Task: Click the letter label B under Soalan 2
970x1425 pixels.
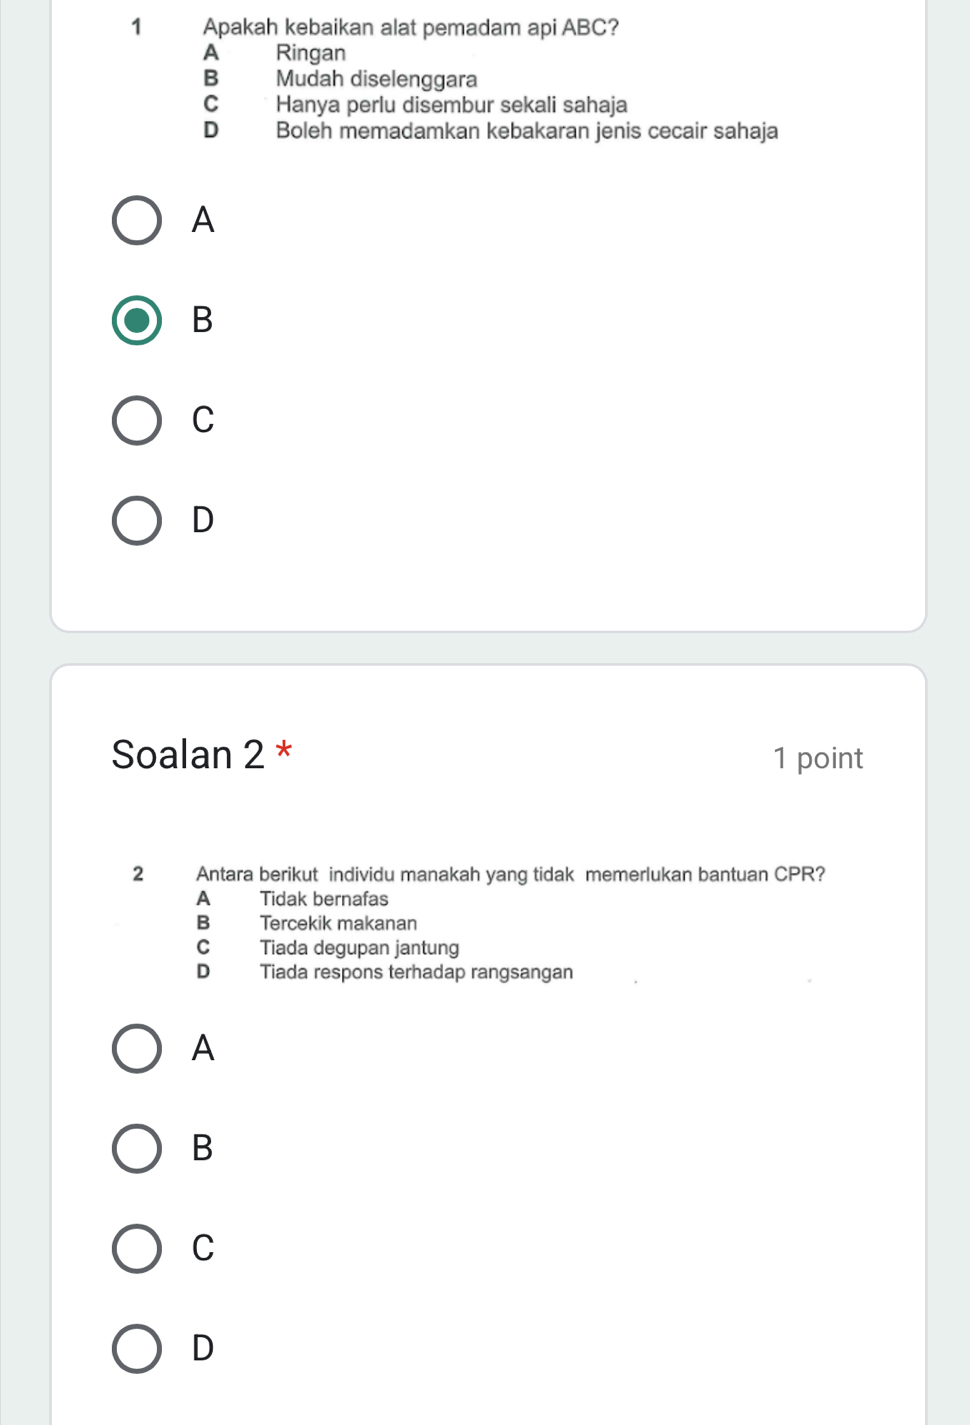Action: click(203, 1148)
